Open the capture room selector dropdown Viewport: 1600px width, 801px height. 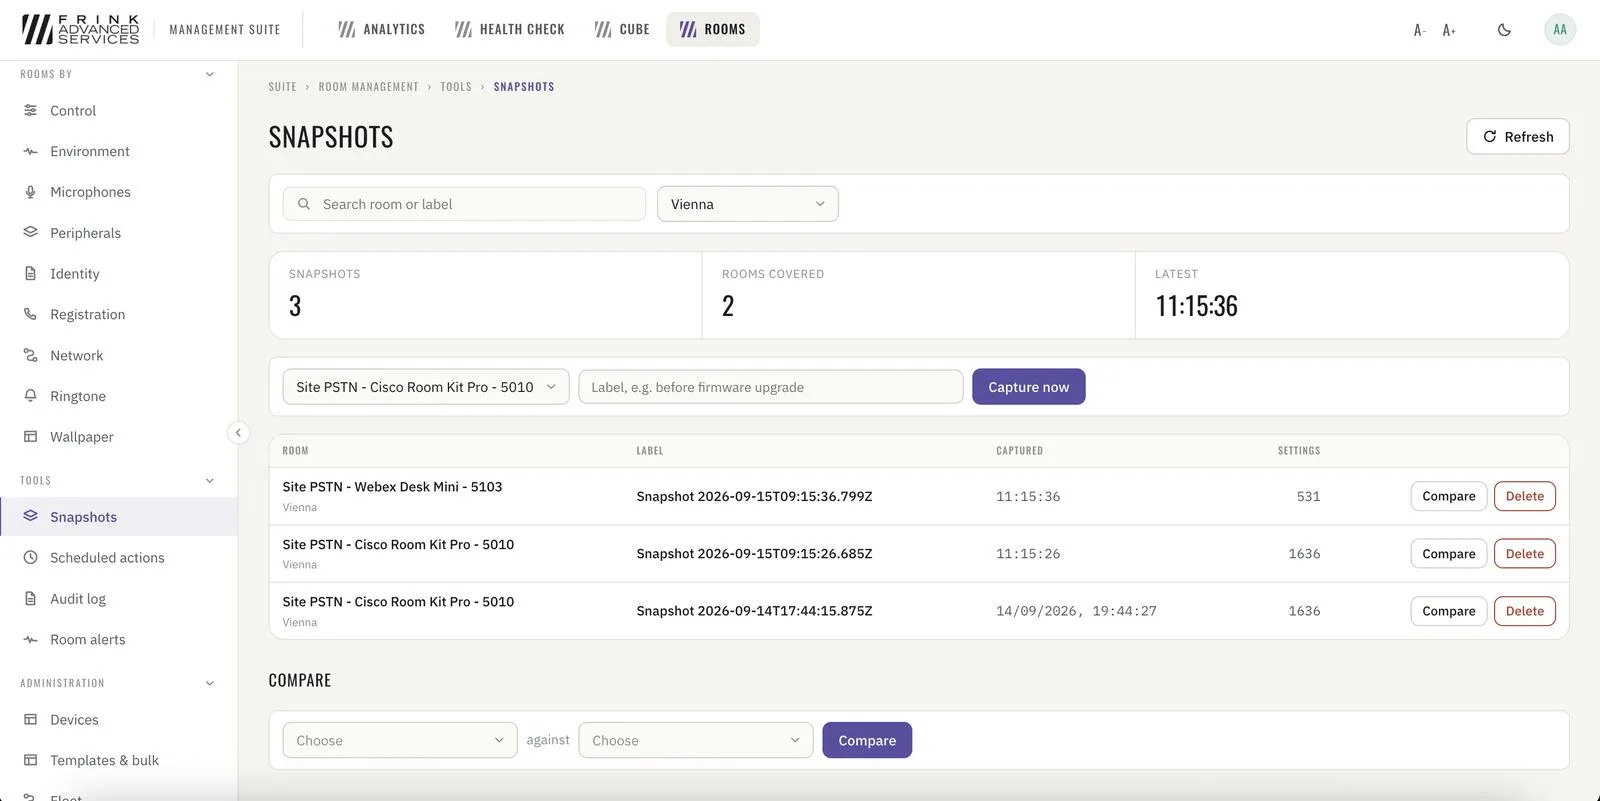point(426,387)
